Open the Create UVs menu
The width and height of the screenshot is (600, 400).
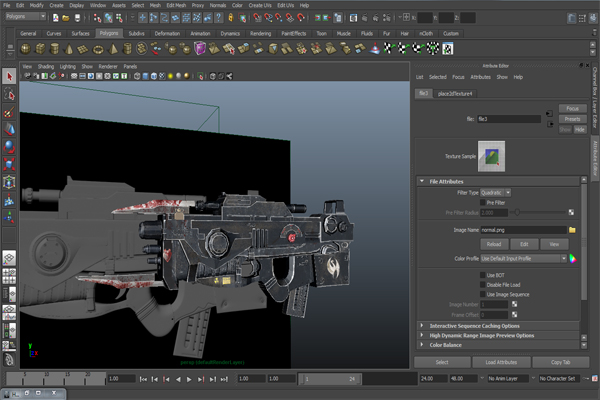[x=260, y=5]
